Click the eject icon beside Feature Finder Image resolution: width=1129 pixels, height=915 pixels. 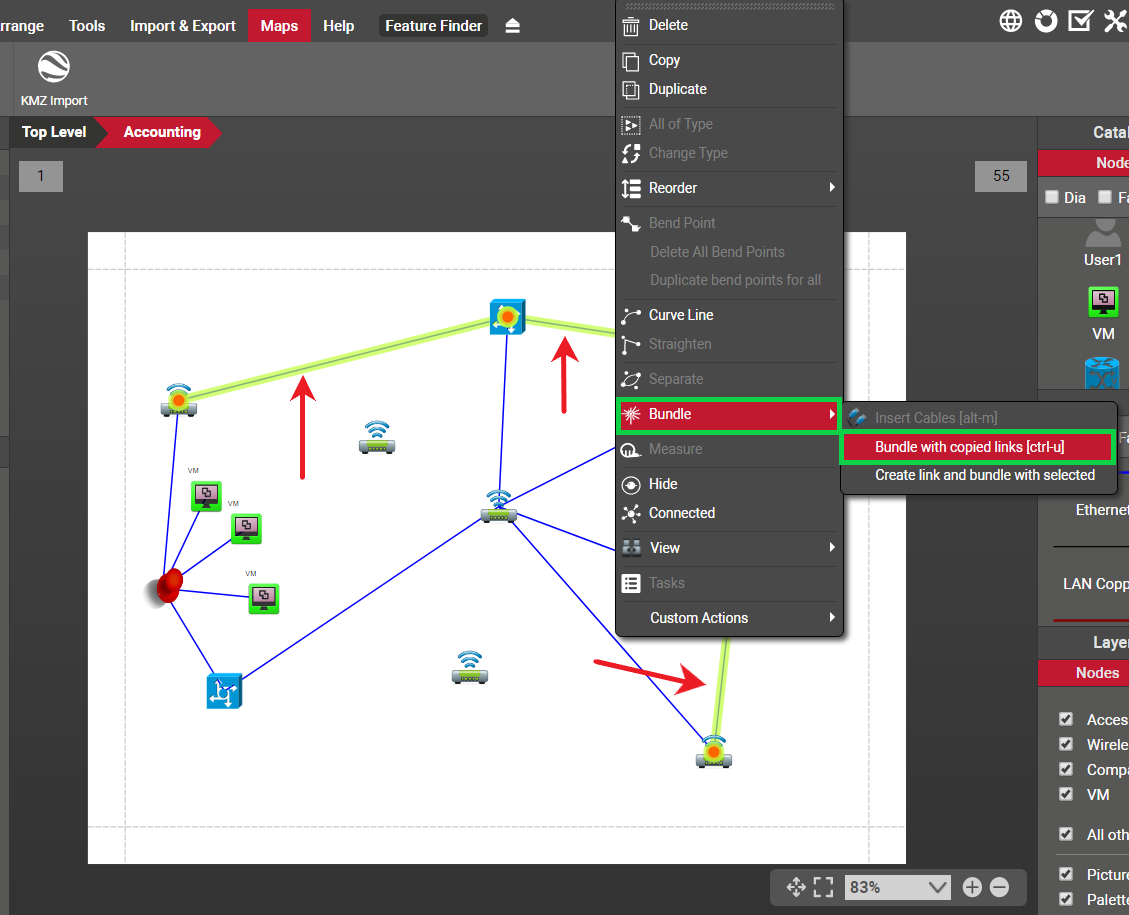[513, 26]
